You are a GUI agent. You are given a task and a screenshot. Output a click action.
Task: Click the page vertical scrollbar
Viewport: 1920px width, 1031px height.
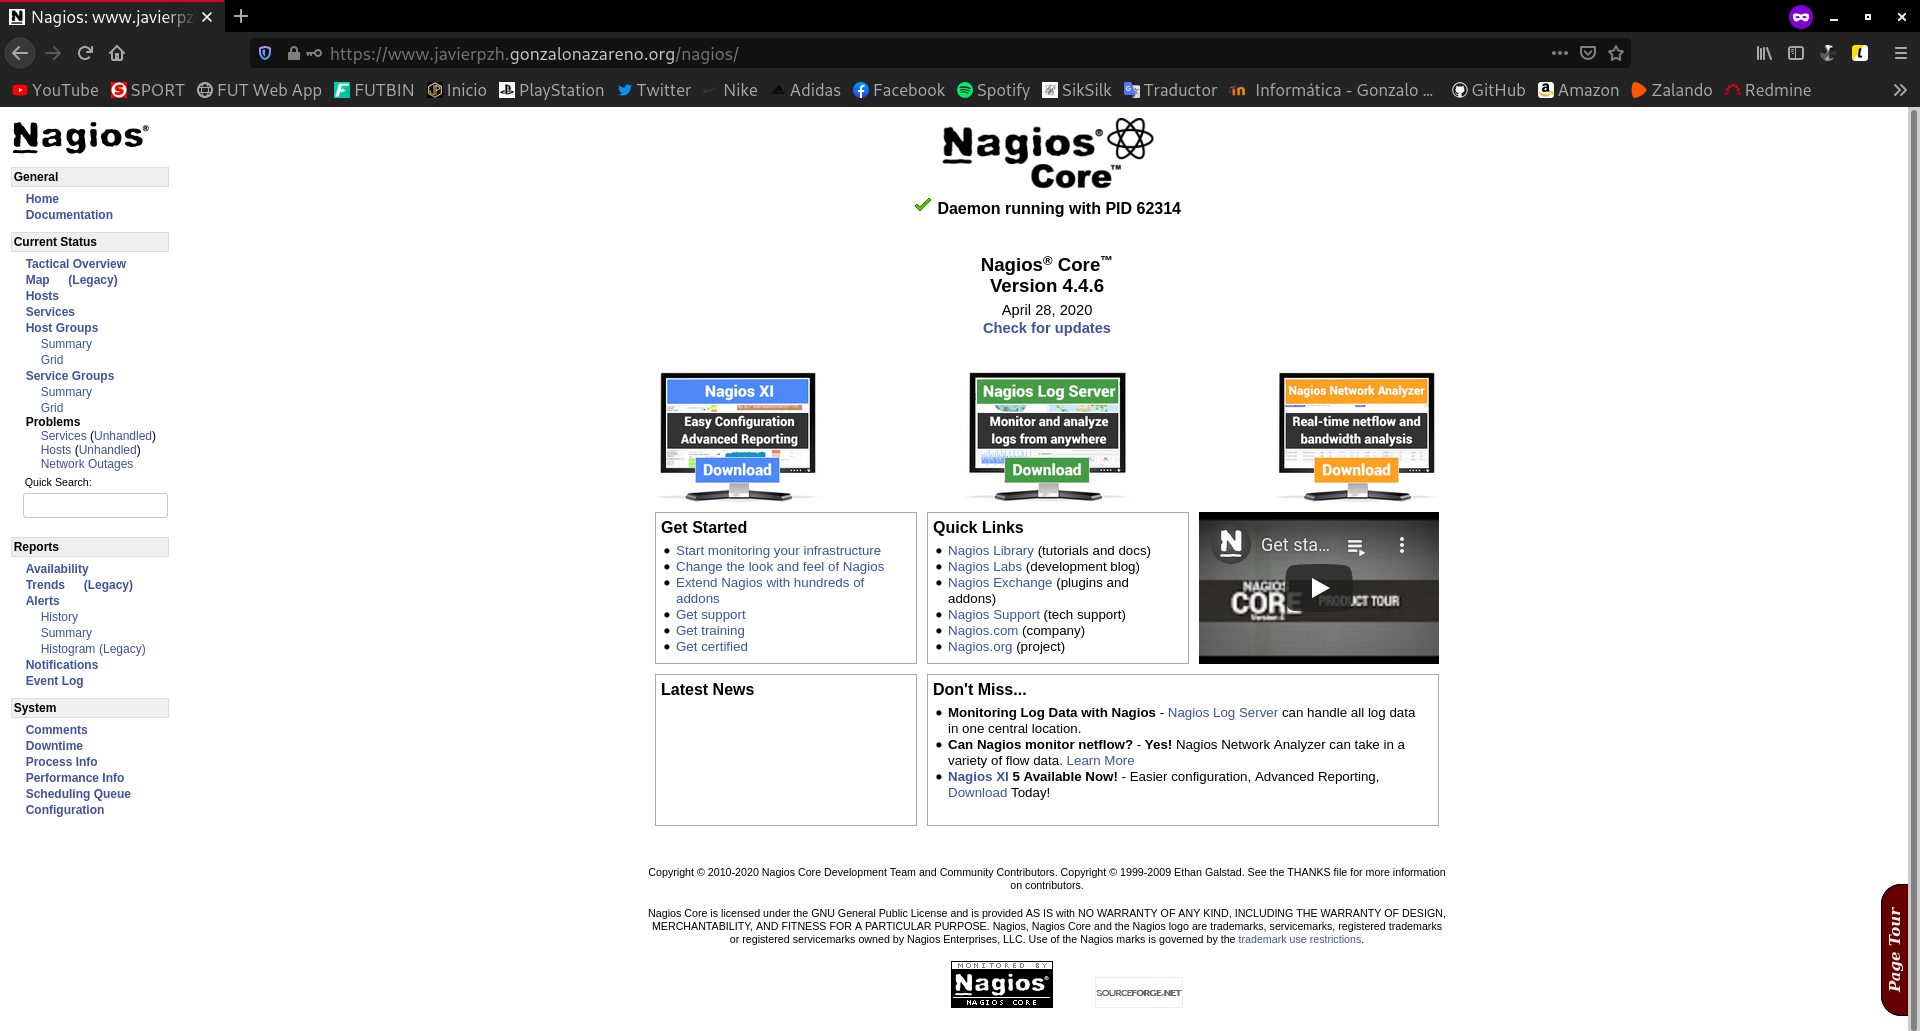click(x=1914, y=568)
